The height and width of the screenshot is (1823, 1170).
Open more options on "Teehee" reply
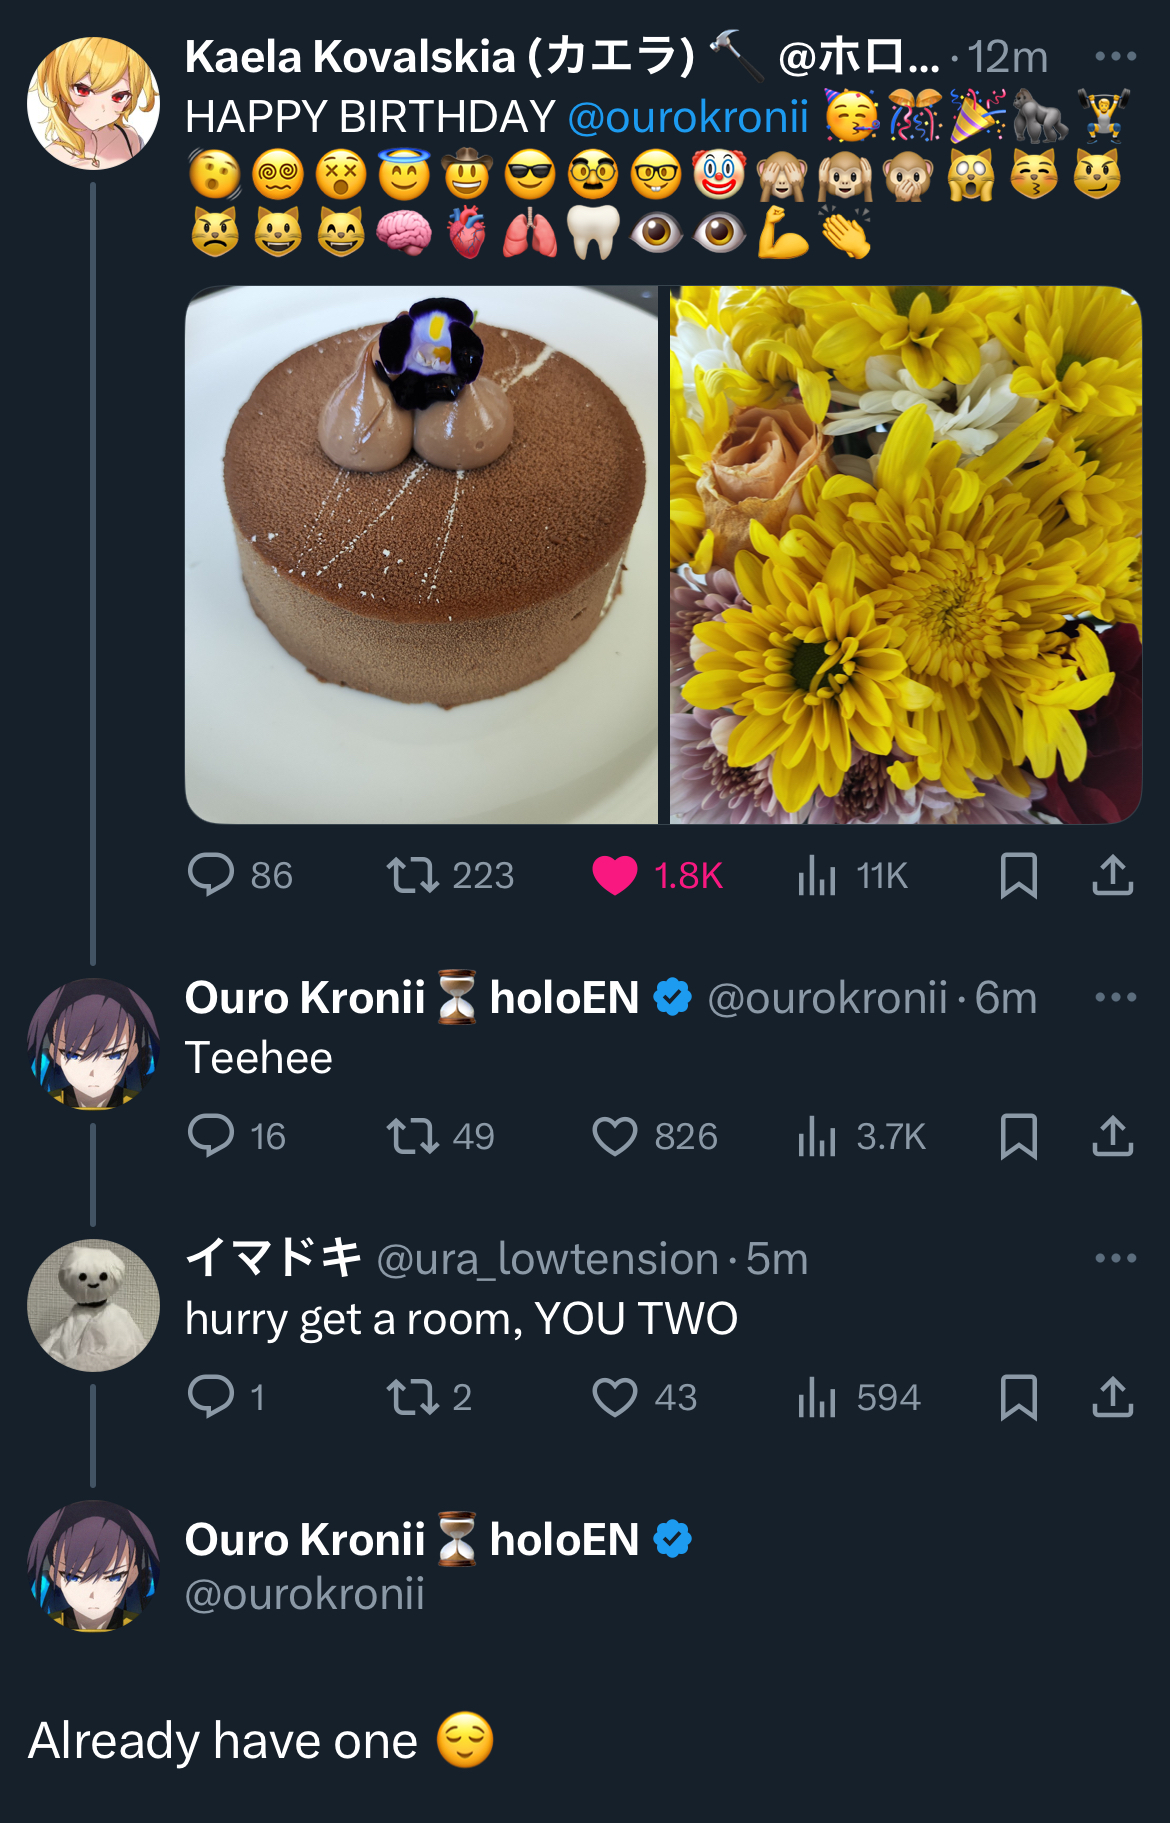pos(1115,997)
